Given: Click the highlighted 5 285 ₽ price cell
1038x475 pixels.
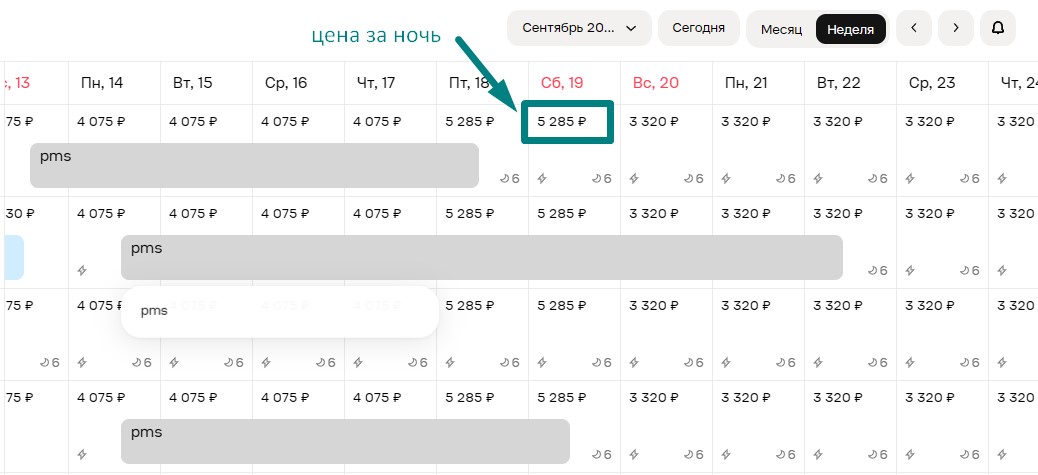Looking at the screenshot, I should [567, 122].
